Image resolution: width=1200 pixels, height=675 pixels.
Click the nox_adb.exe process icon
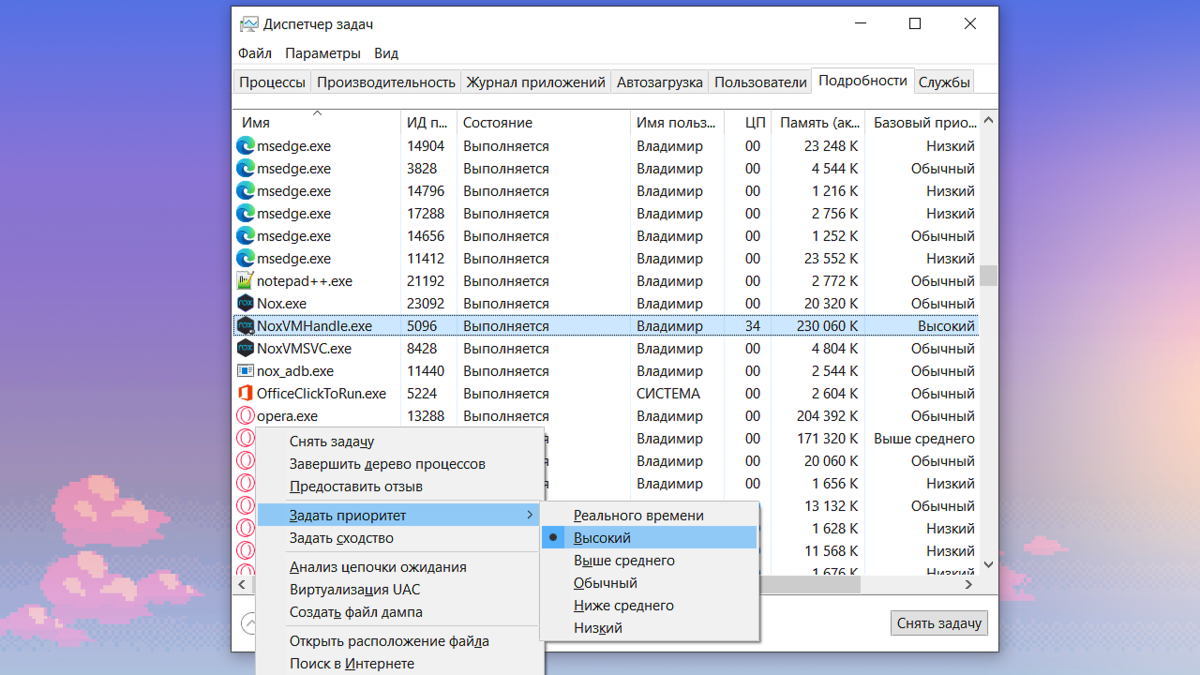tap(245, 371)
